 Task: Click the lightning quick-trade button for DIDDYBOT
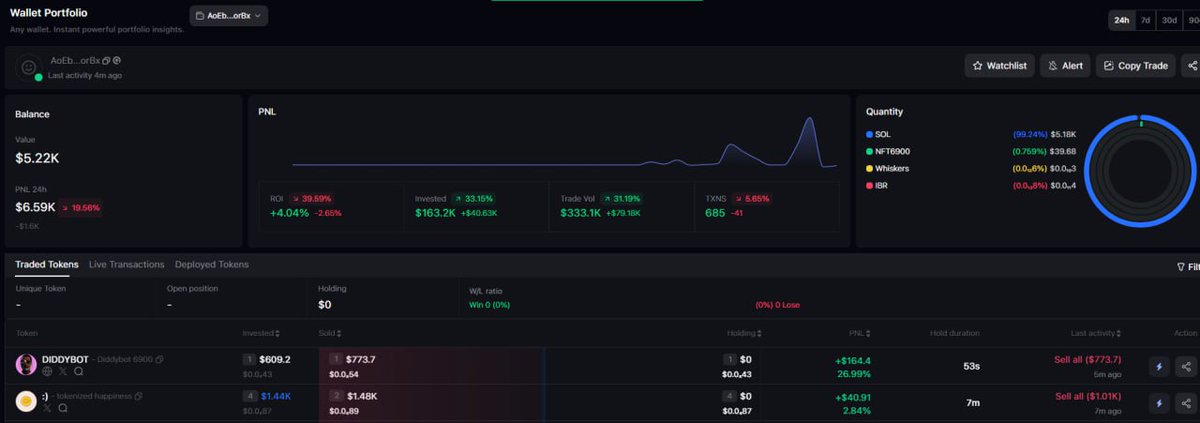[x=1159, y=366]
